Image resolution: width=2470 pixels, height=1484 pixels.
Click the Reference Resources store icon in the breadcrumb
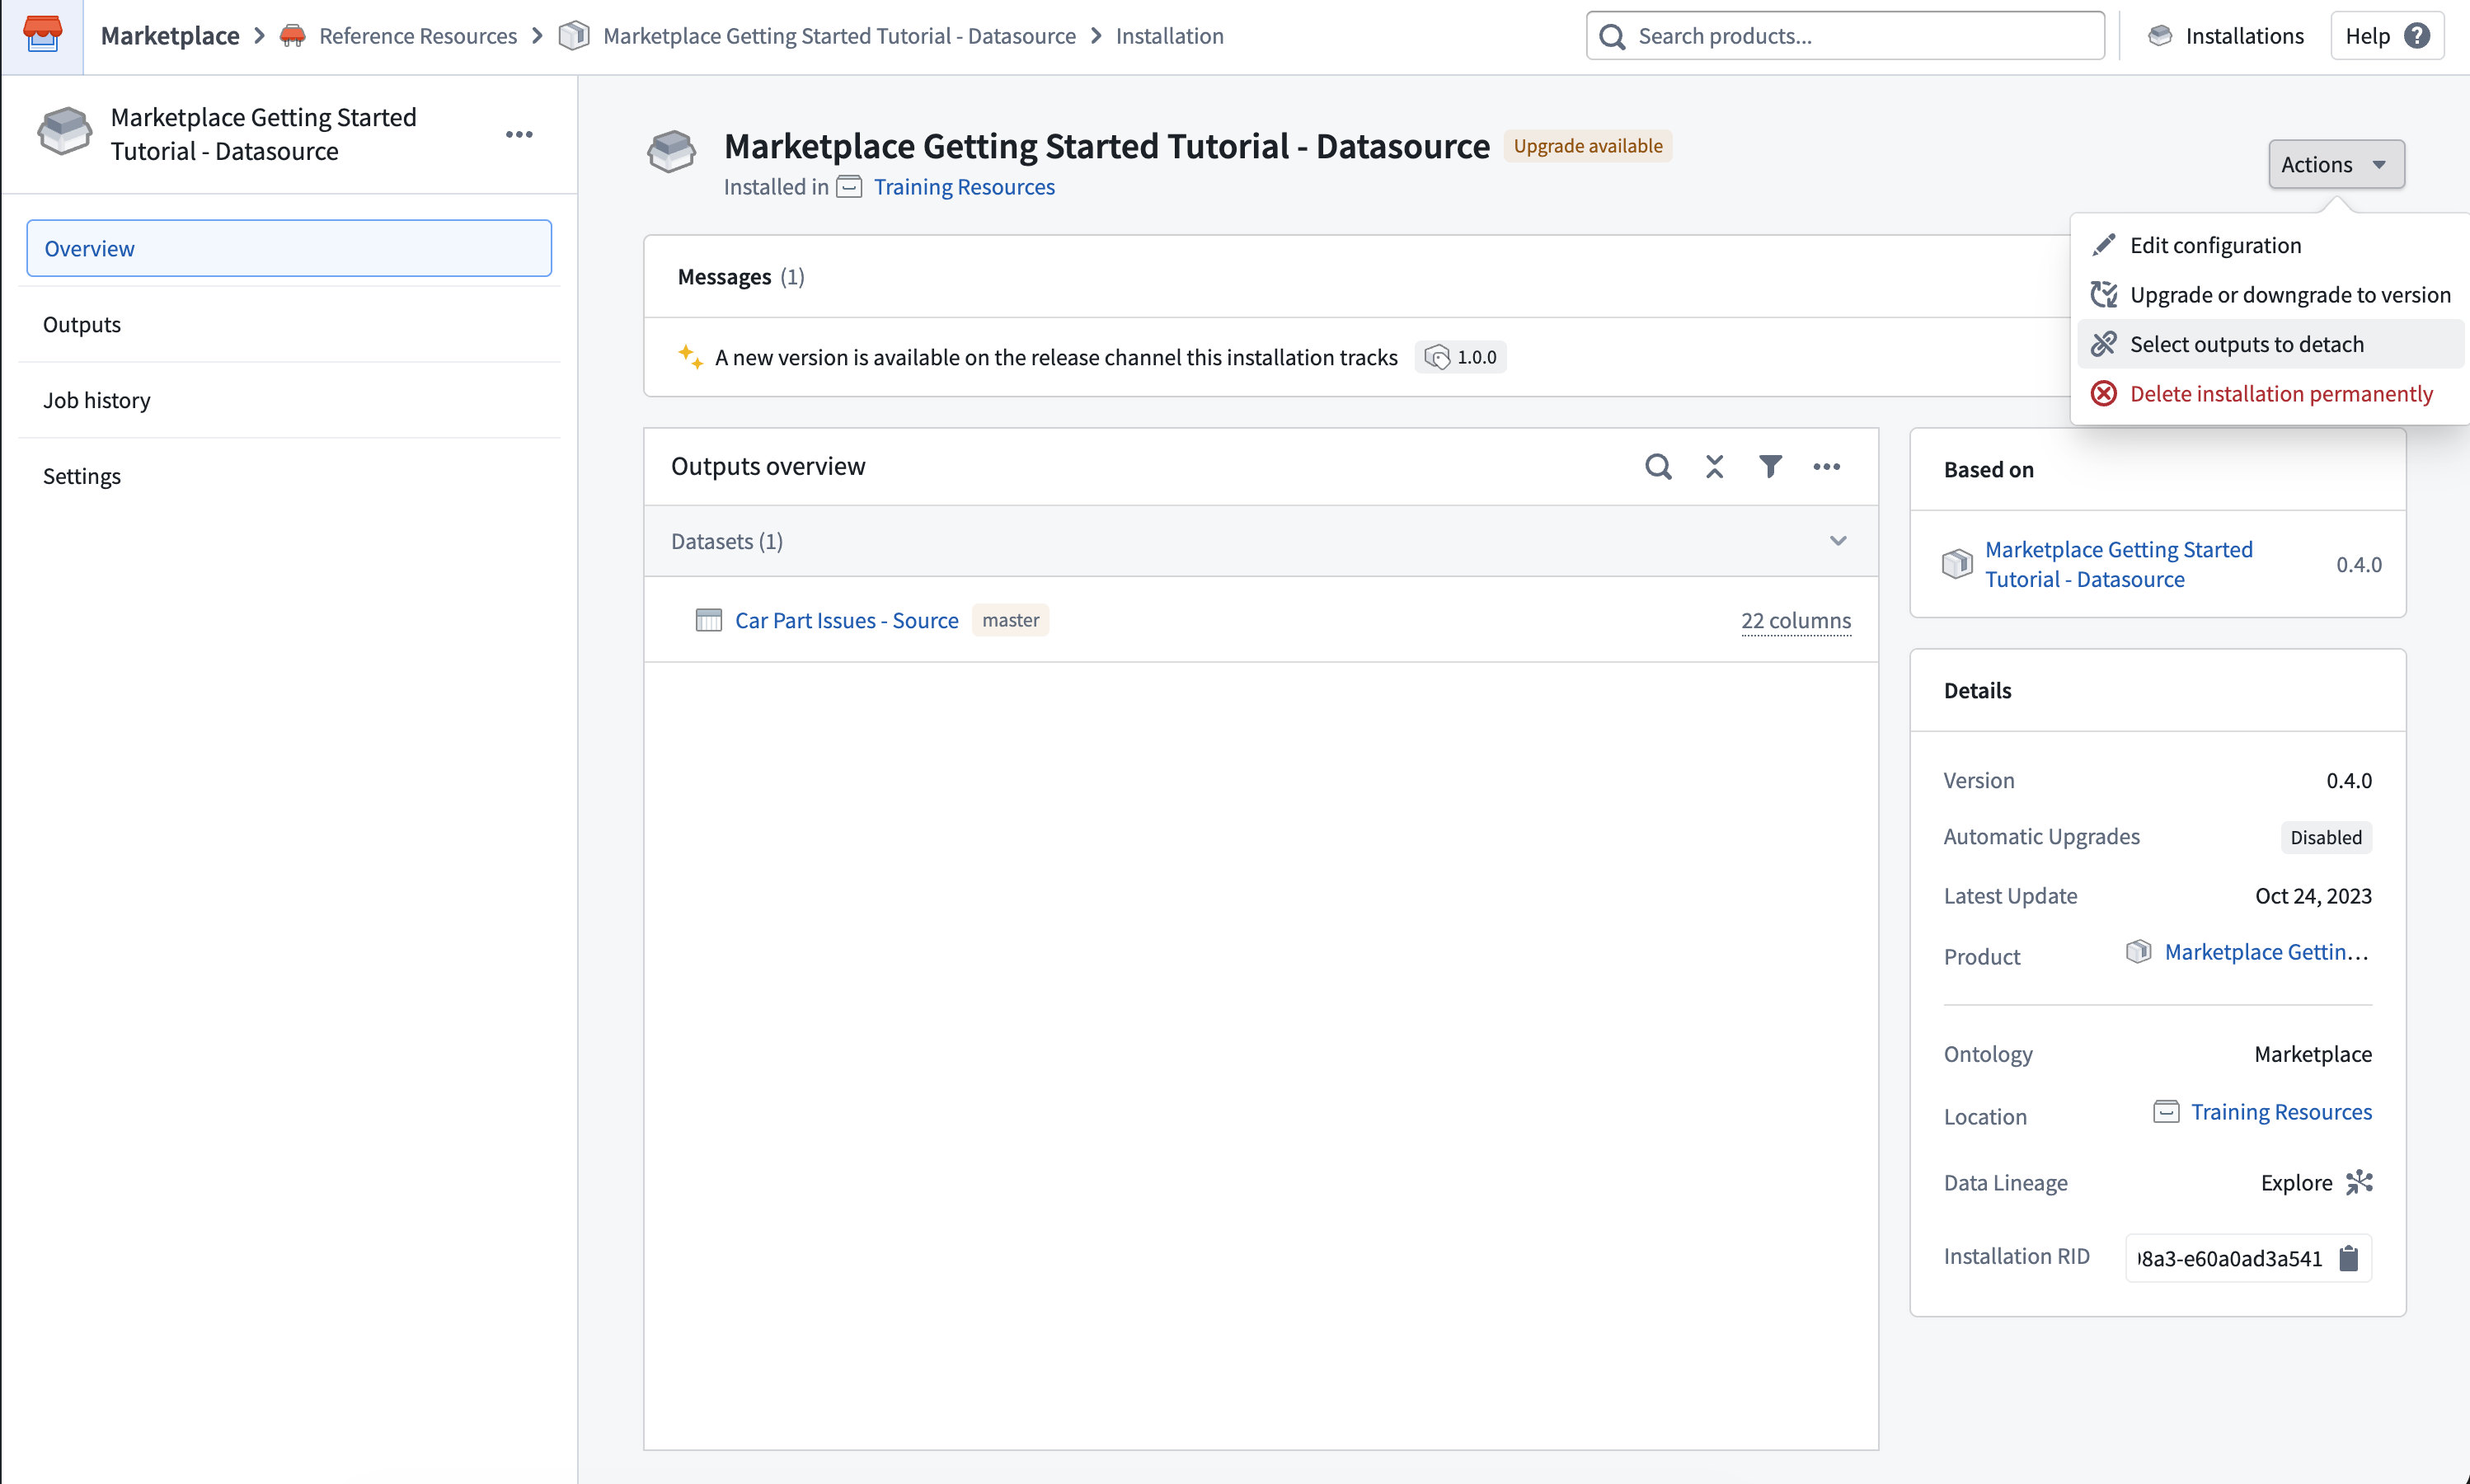coord(292,36)
